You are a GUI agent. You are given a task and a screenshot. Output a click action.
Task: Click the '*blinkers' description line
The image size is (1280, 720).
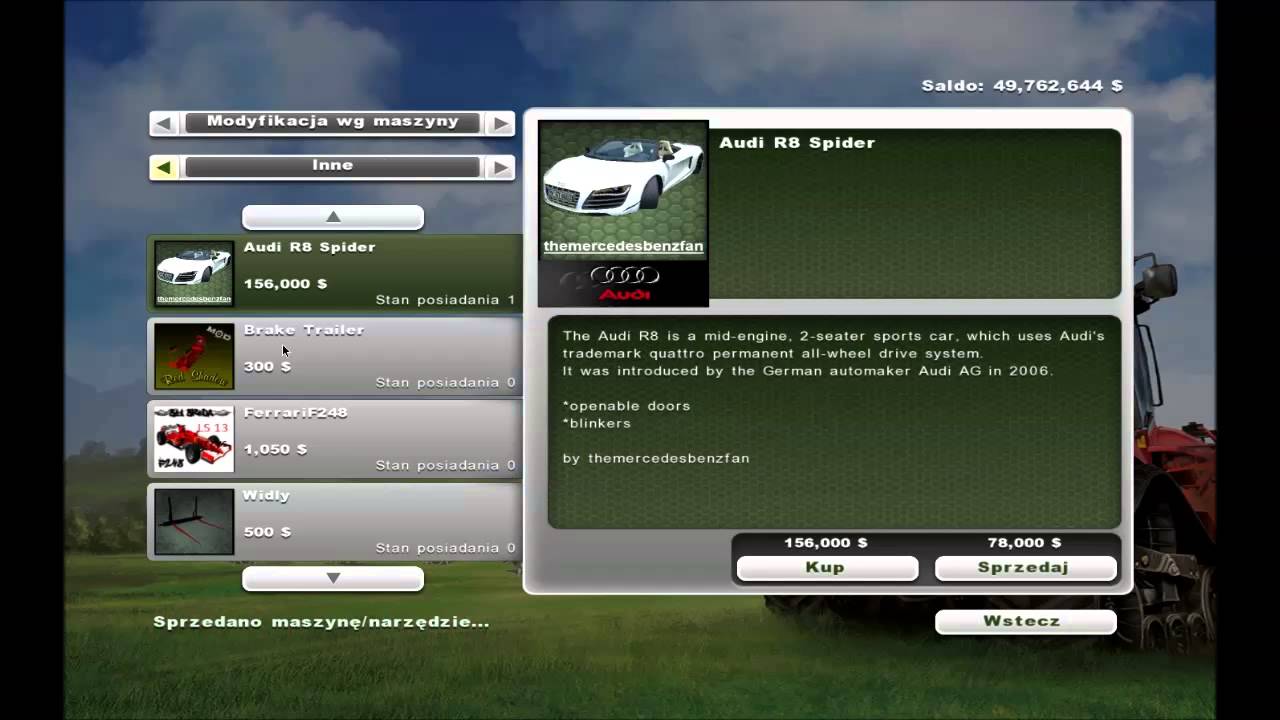[x=596, y=423]
